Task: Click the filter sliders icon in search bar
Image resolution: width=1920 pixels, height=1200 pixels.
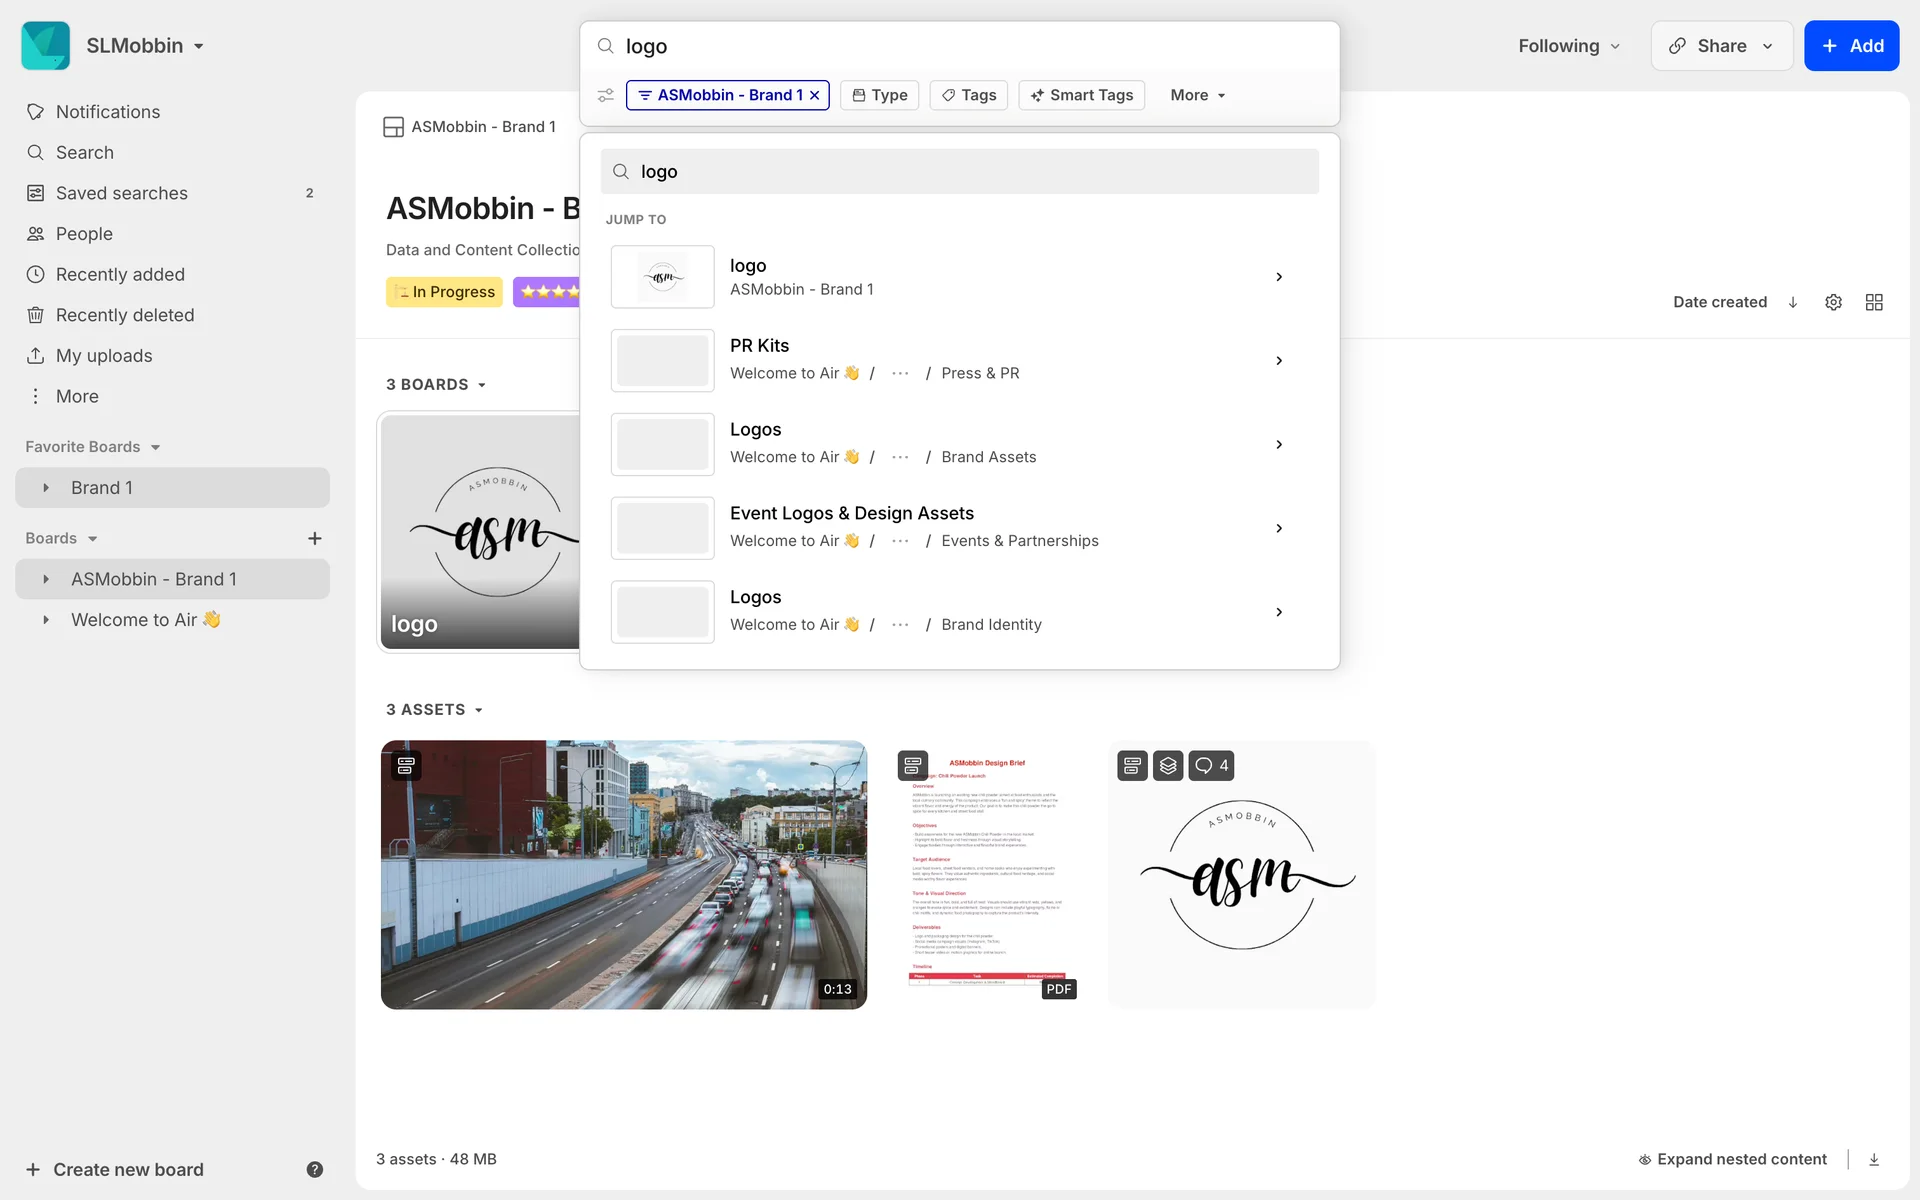Action: [x=606, y=95]
